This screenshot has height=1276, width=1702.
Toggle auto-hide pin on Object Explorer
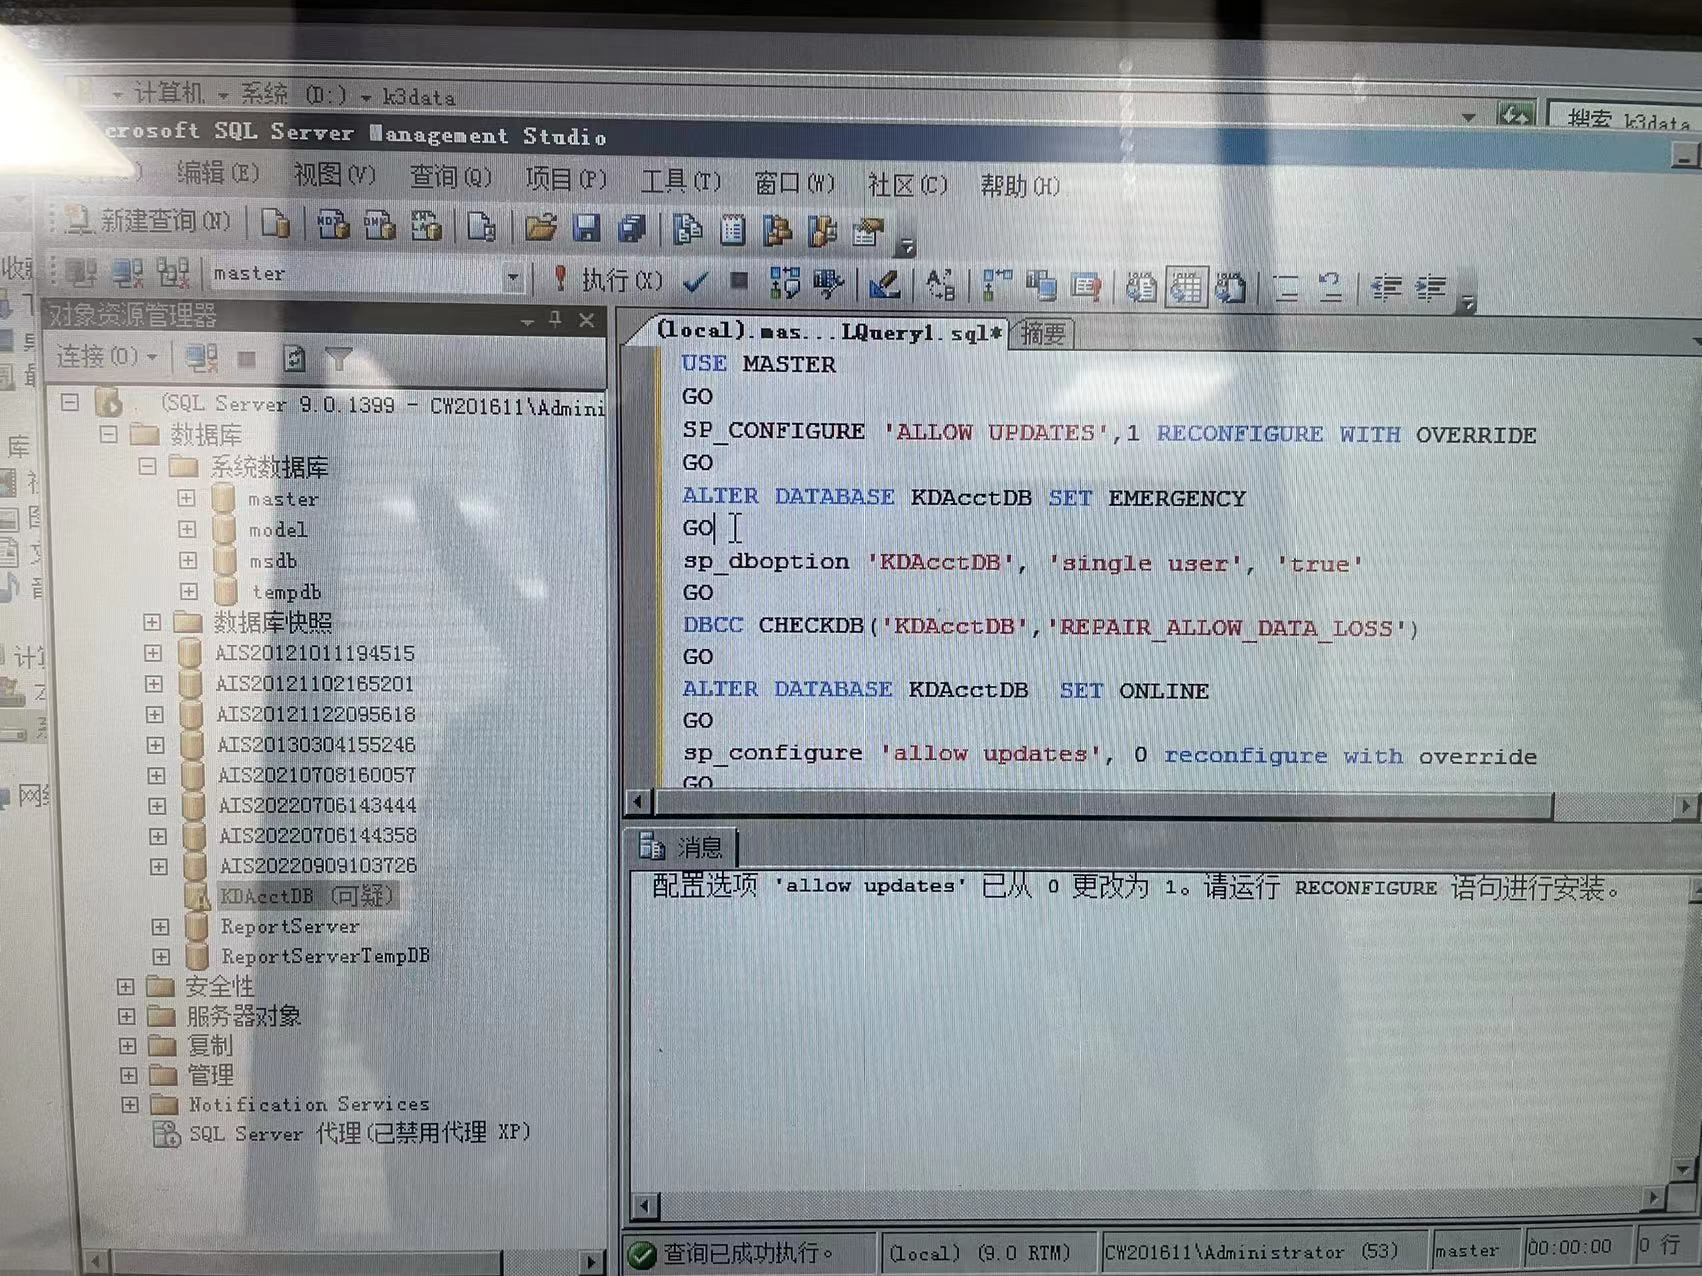pyautogui.click(x=555, y=320)
